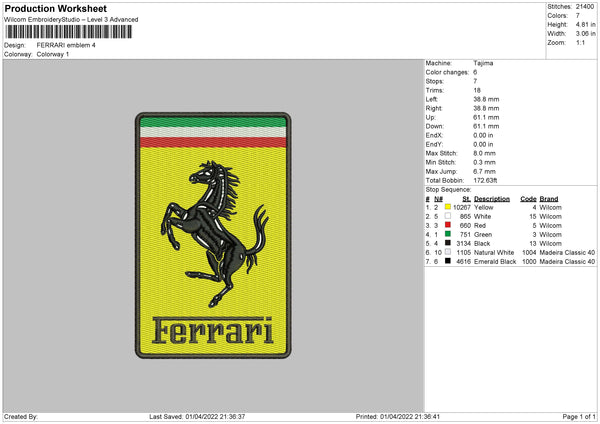
Task: Click the Width value 3.06 in
Action: pos(585,34)
